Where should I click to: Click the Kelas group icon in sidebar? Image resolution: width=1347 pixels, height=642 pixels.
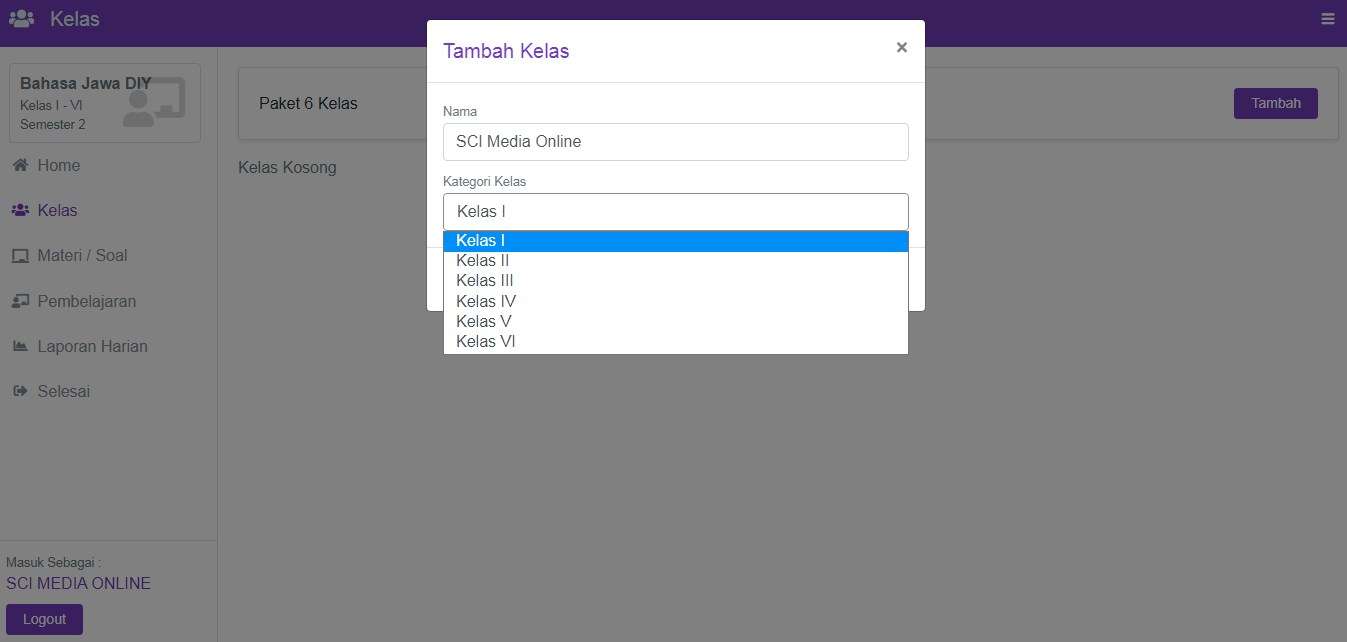pyautogui.click(x=20, y=211)
